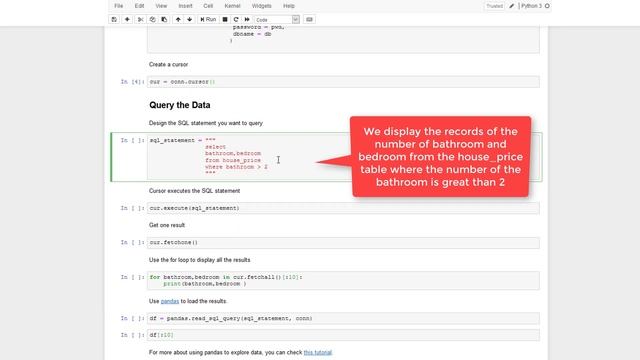The height and width of the screenshot is (360, 640).
Task: Paste cells below using the paste icon
Action: click(164, 20)
